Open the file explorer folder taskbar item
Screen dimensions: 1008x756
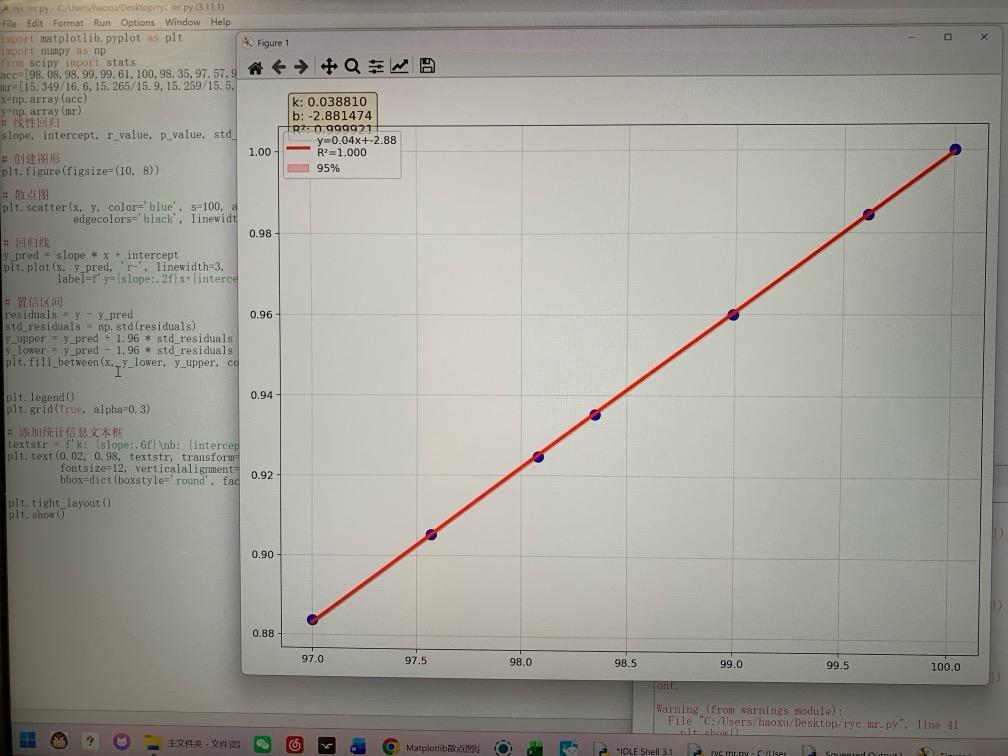click(x=192, y=743)
